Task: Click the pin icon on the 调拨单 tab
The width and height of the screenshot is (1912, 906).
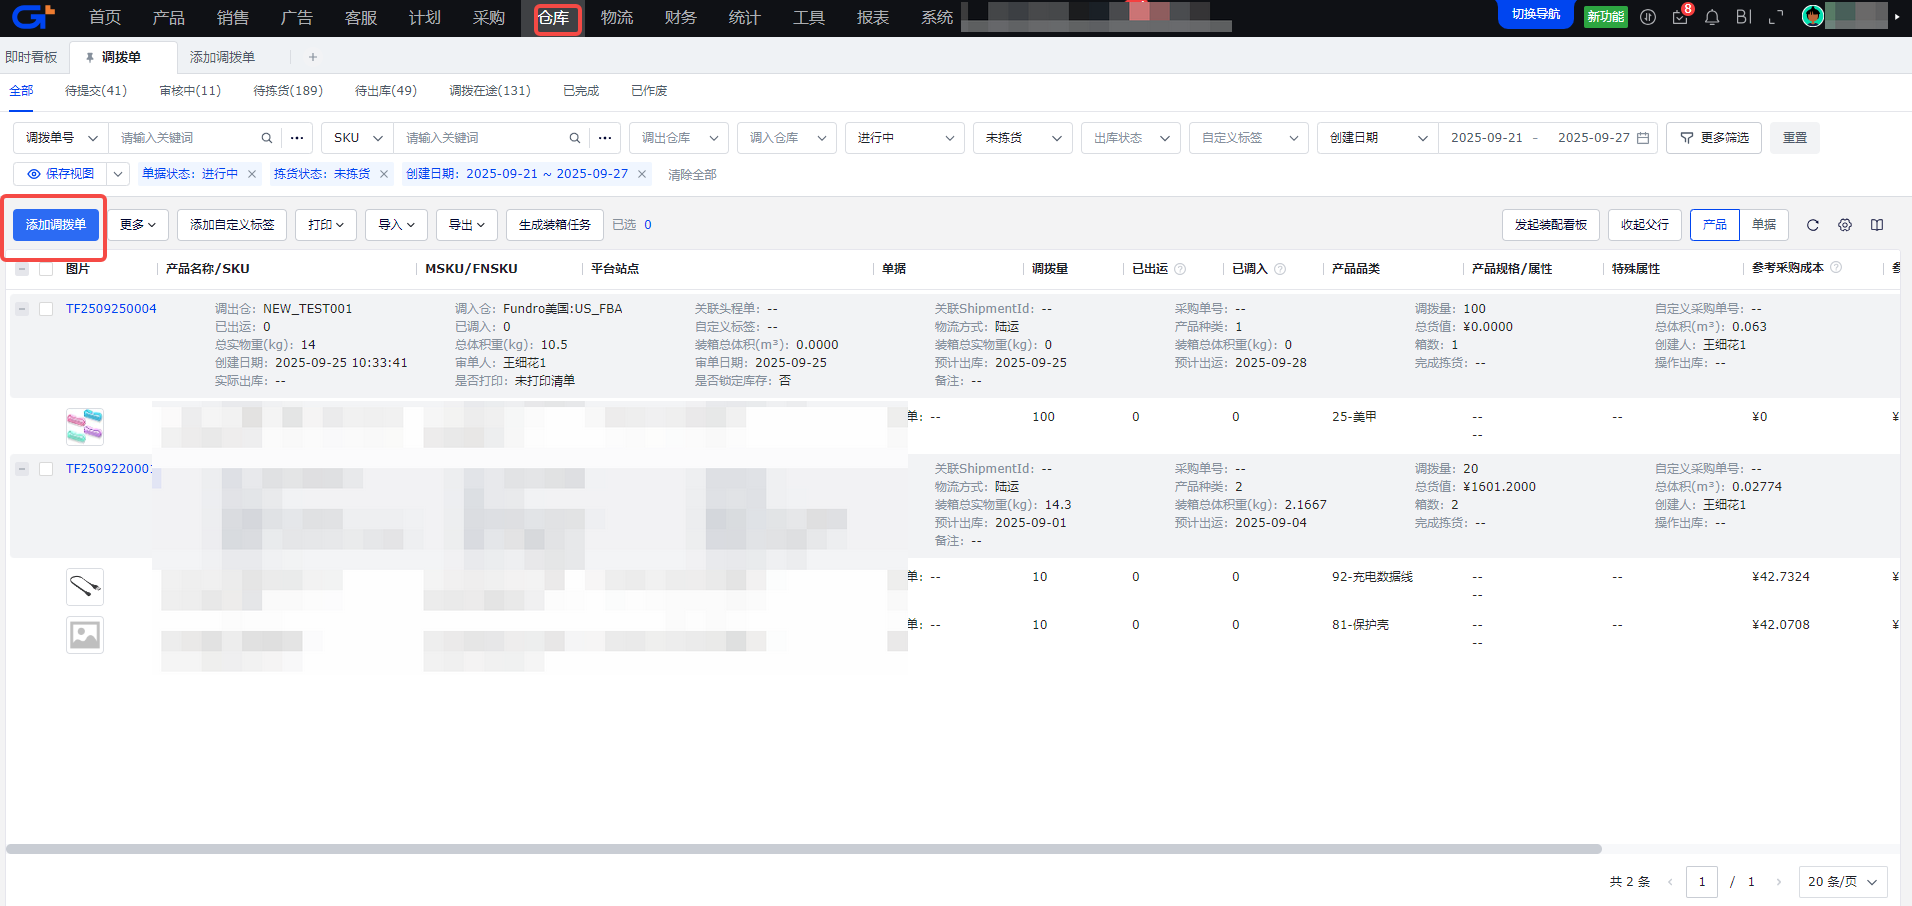Action: pos(90,58)
